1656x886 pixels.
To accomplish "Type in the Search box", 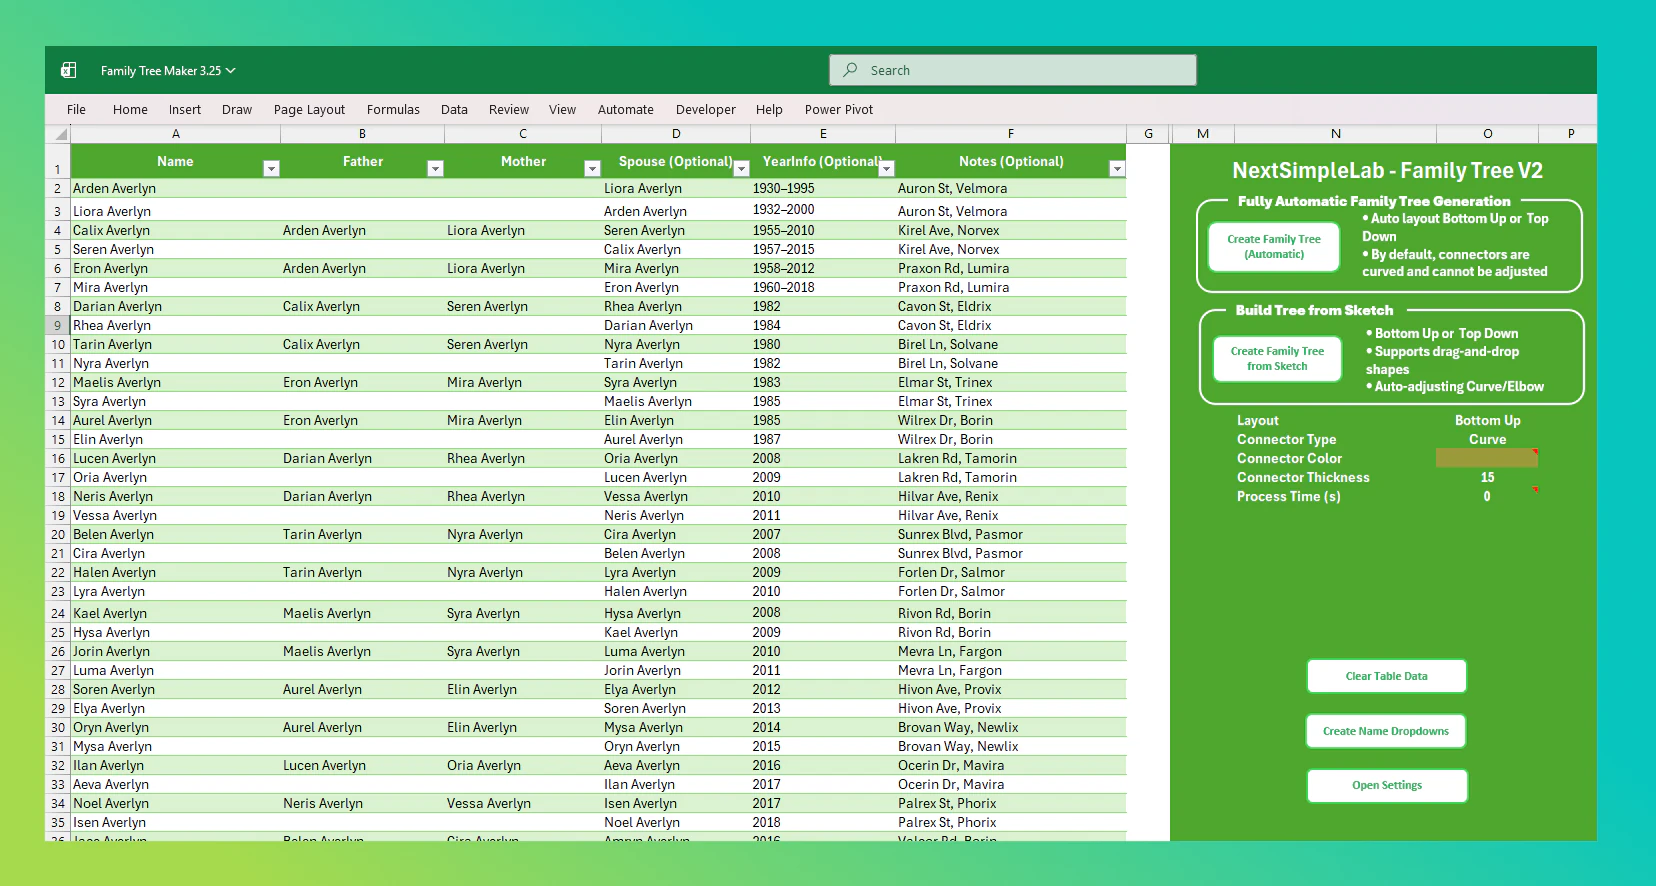I will pos(1020,70).
